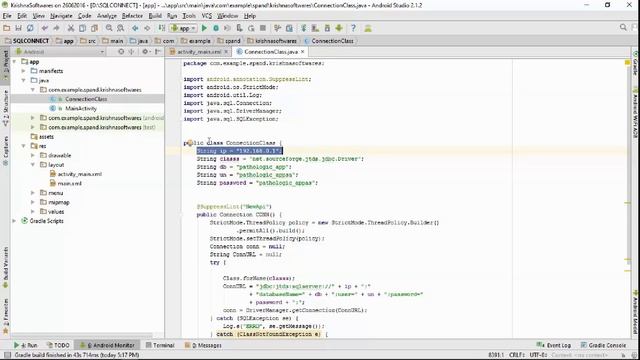The height and width of the screenshot is (360, 640).
Task: Click the Undo arrow icon
Action: click(45, 28)
